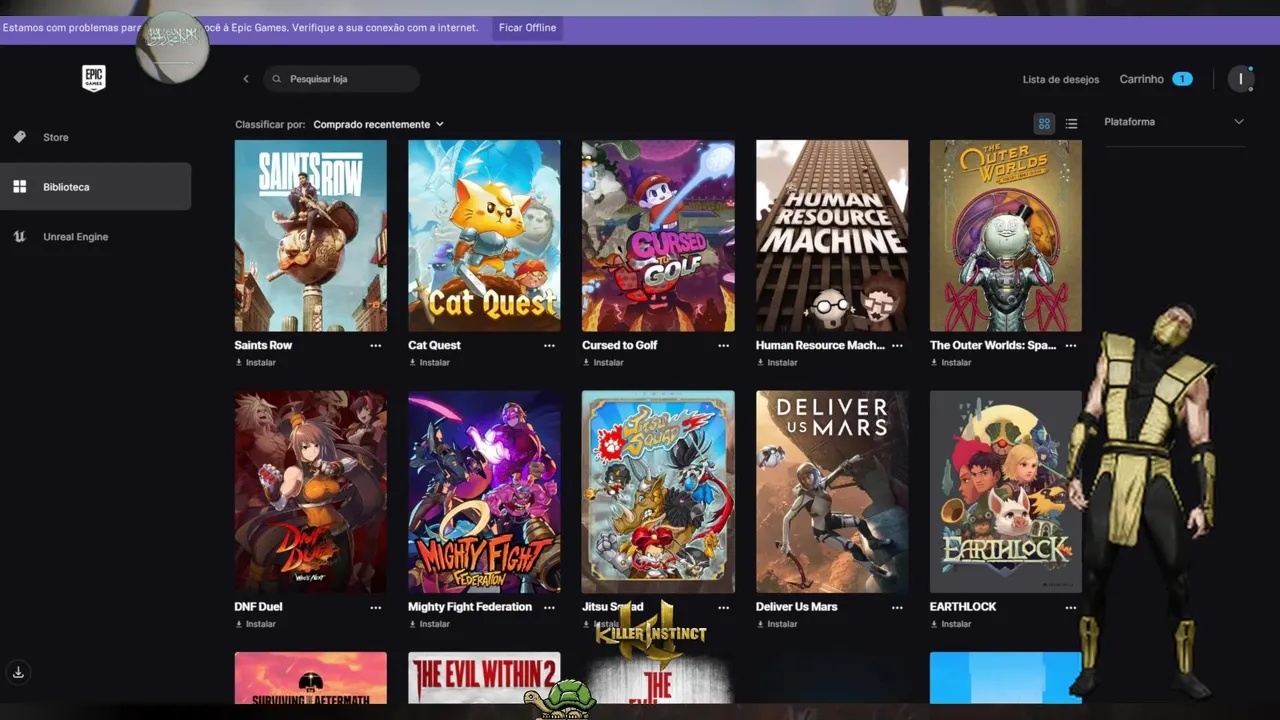This screenshot has height=720, width=1280.
Task: Click the downloads icon at sidebar bottom
Action: tap(18, 672)
